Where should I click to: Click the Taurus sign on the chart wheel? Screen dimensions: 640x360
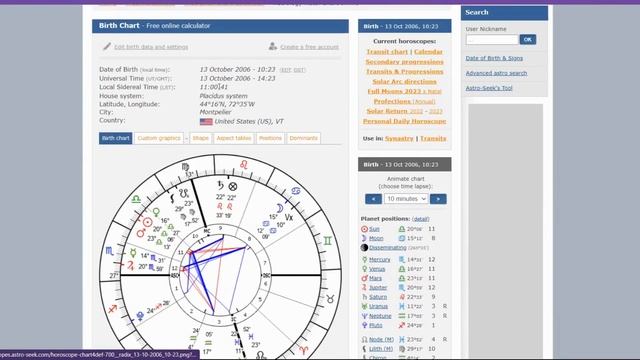coord(330,299)
